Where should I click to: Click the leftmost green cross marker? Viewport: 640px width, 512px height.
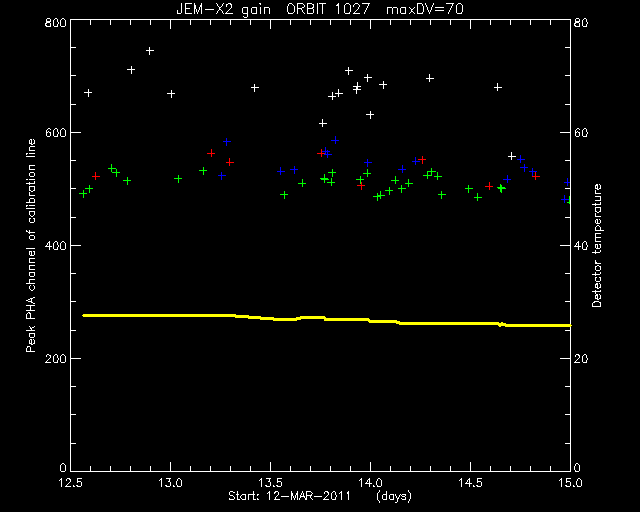tap(83, 194)
